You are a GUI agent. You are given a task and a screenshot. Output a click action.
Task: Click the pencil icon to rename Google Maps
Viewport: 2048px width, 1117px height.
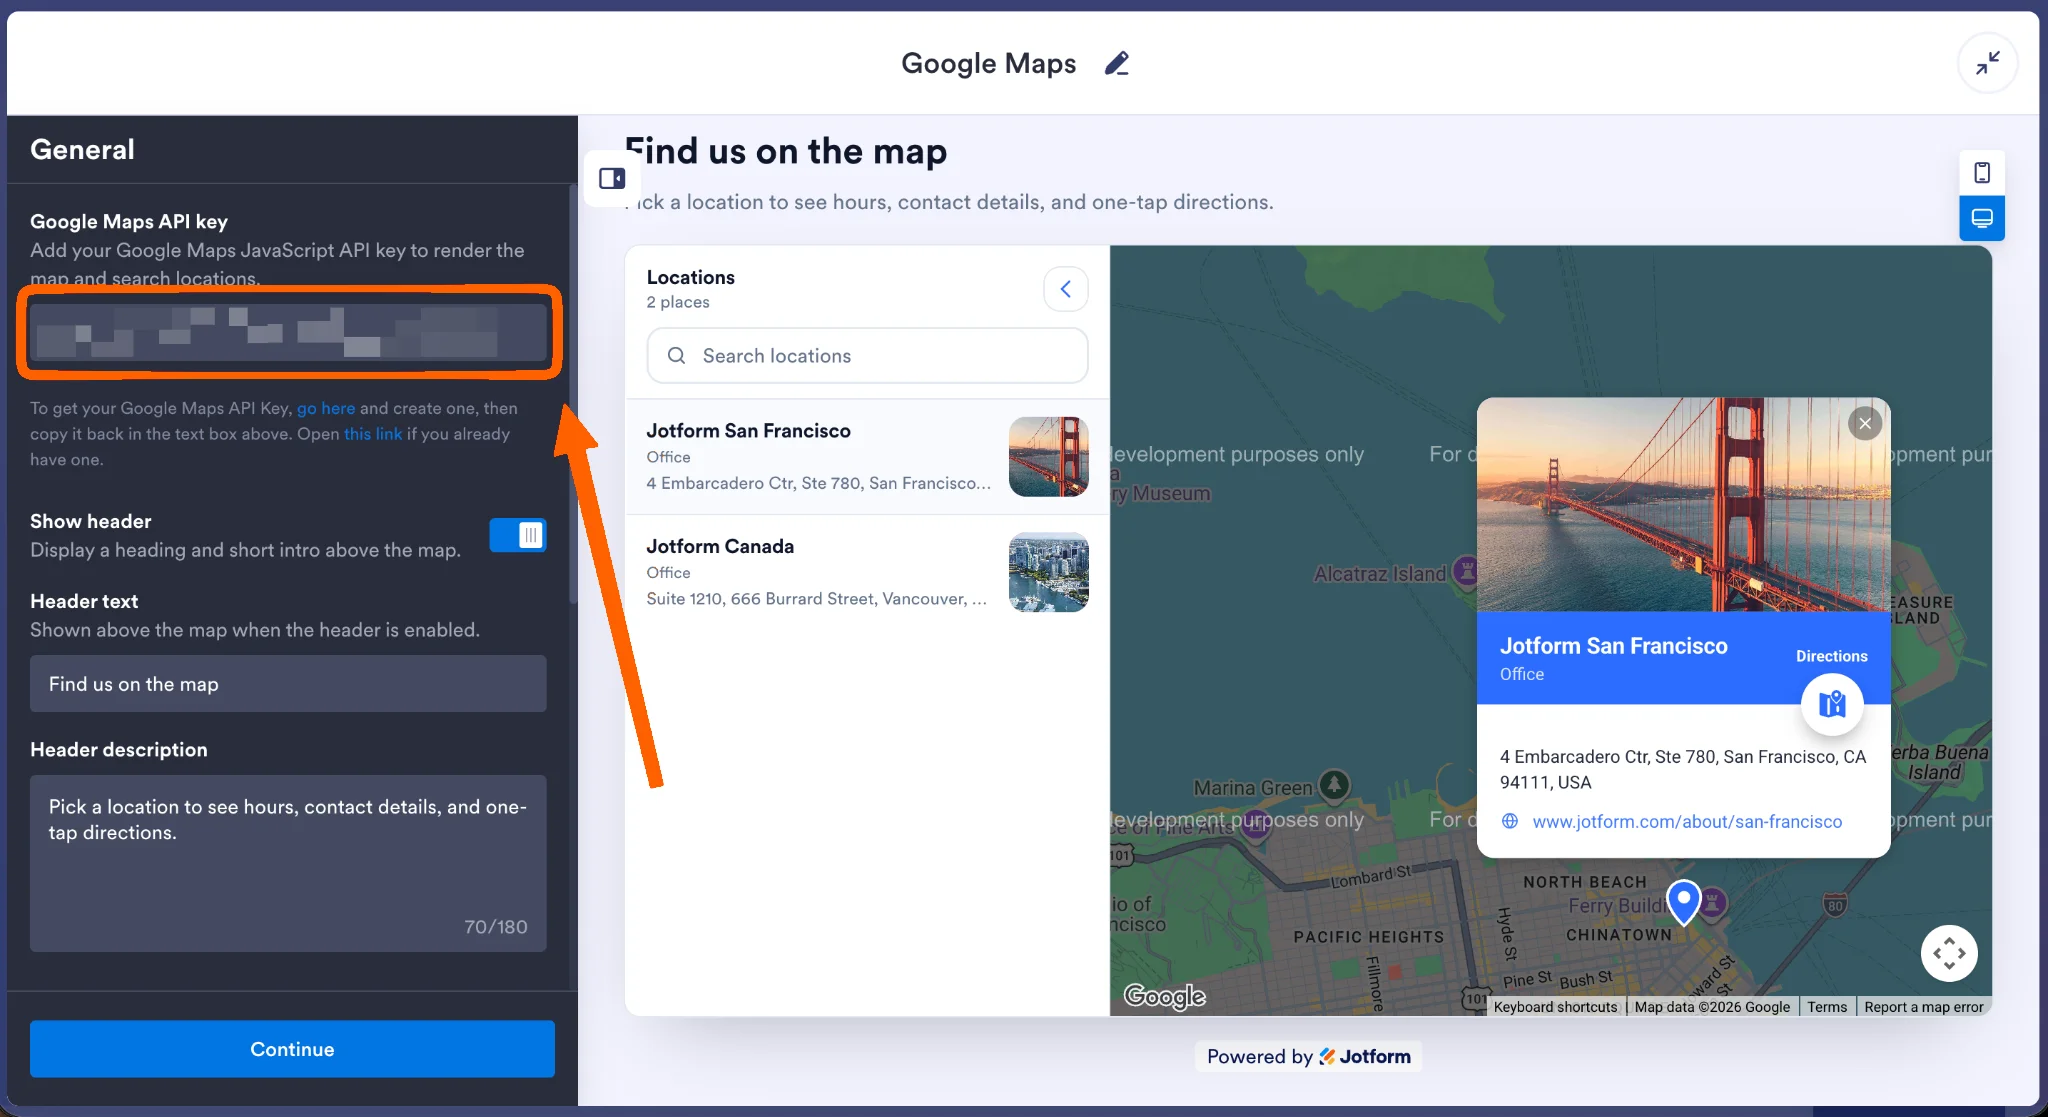pos(1116,63)
